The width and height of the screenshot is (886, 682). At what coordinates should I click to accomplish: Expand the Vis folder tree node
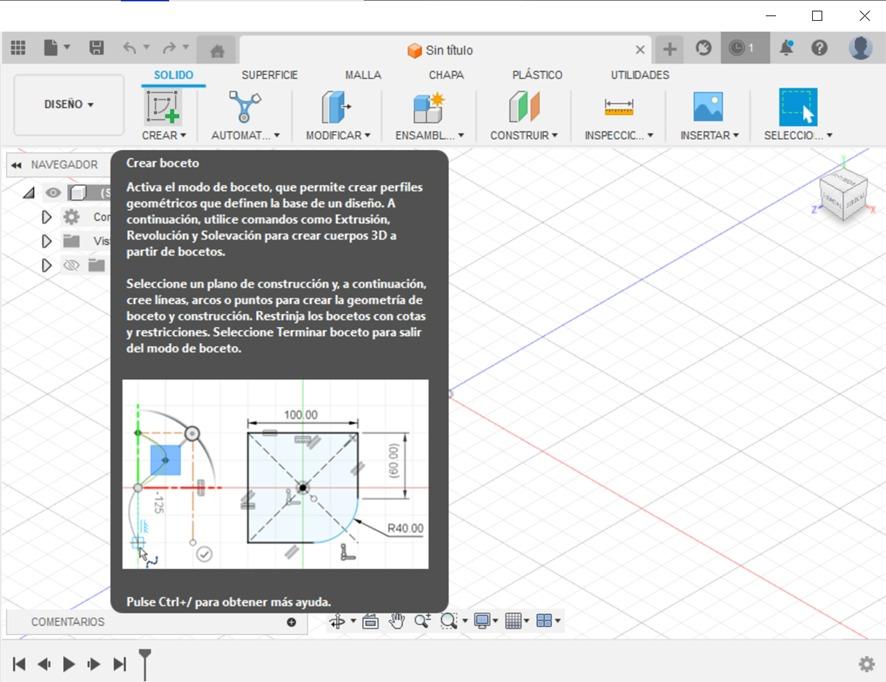tap(46, 241)
